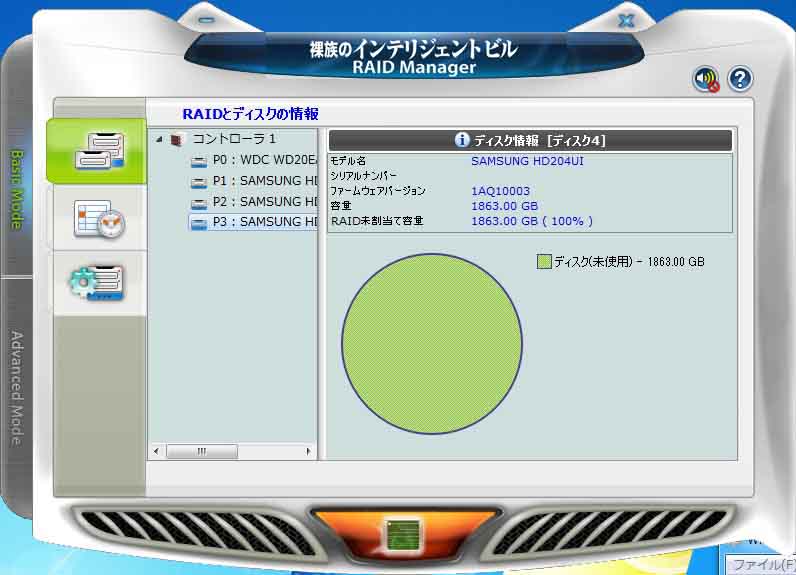Open ファイル menu in background window
Screen dimensions: 796x575
click(763, 564)
